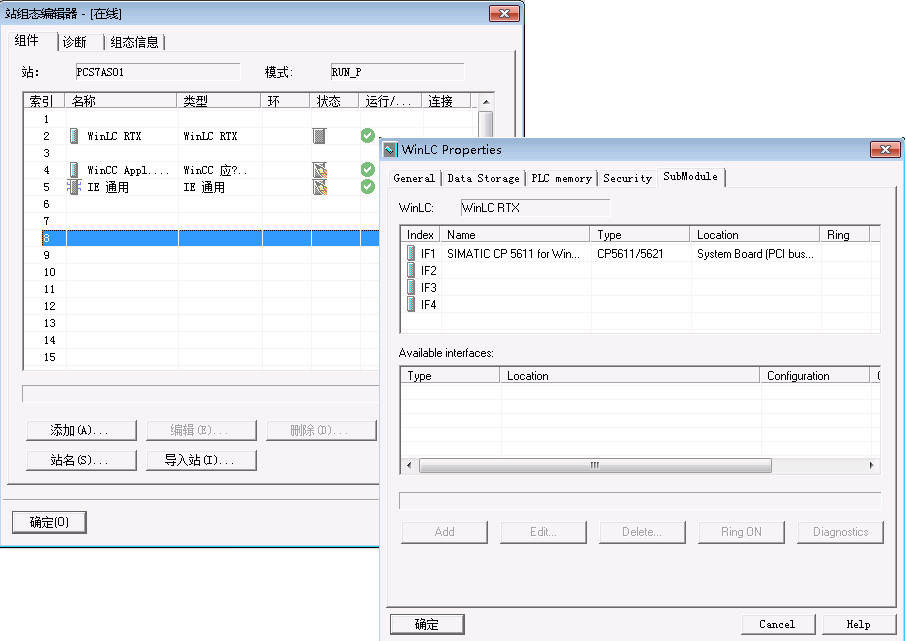Close the station configuration editor window

pos(504,13)
